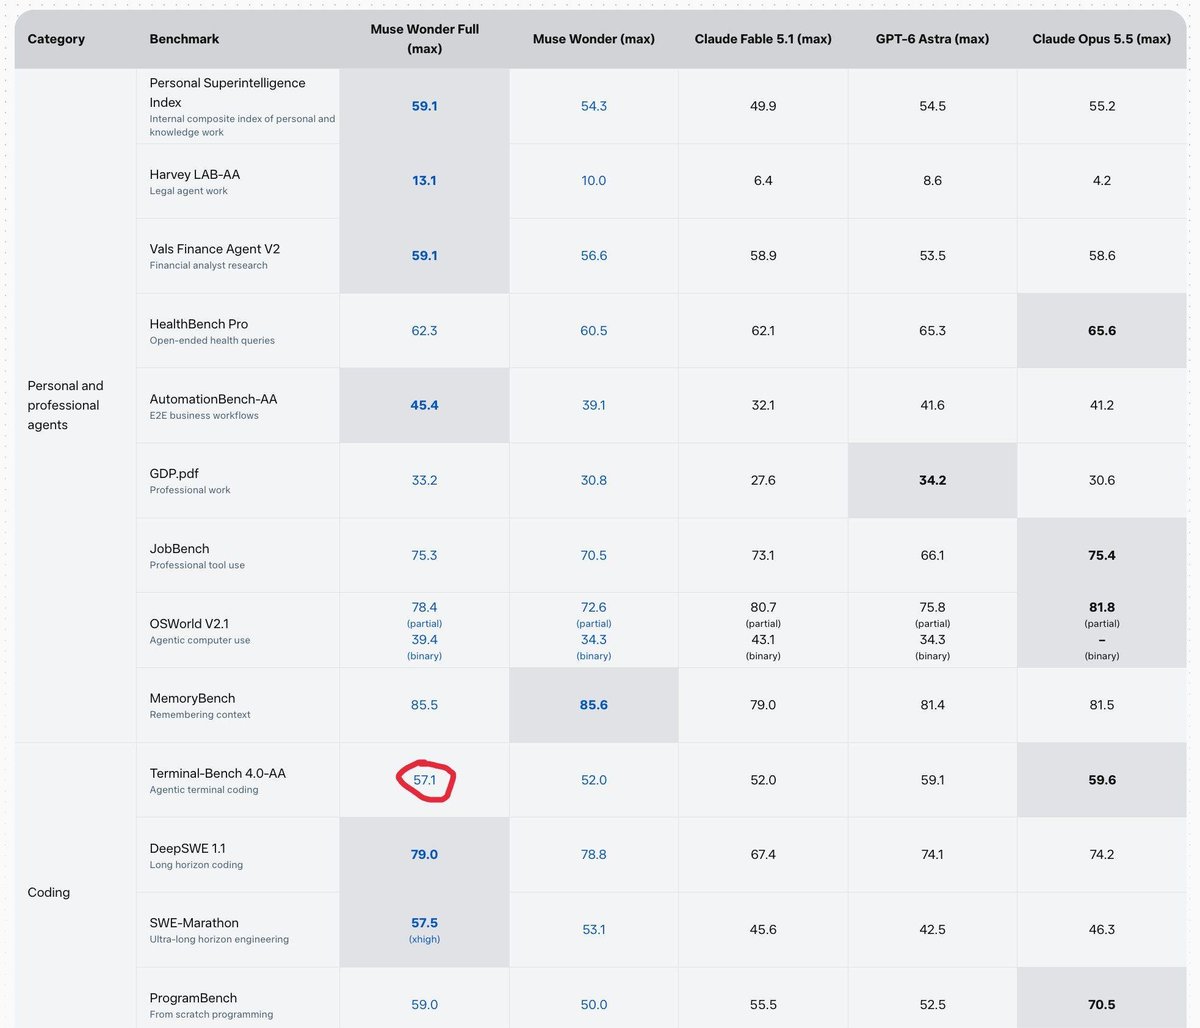1200x1028 pixels.
Task: Click the Muse Wonder Full (max) column header
Action: pos(424,39)
